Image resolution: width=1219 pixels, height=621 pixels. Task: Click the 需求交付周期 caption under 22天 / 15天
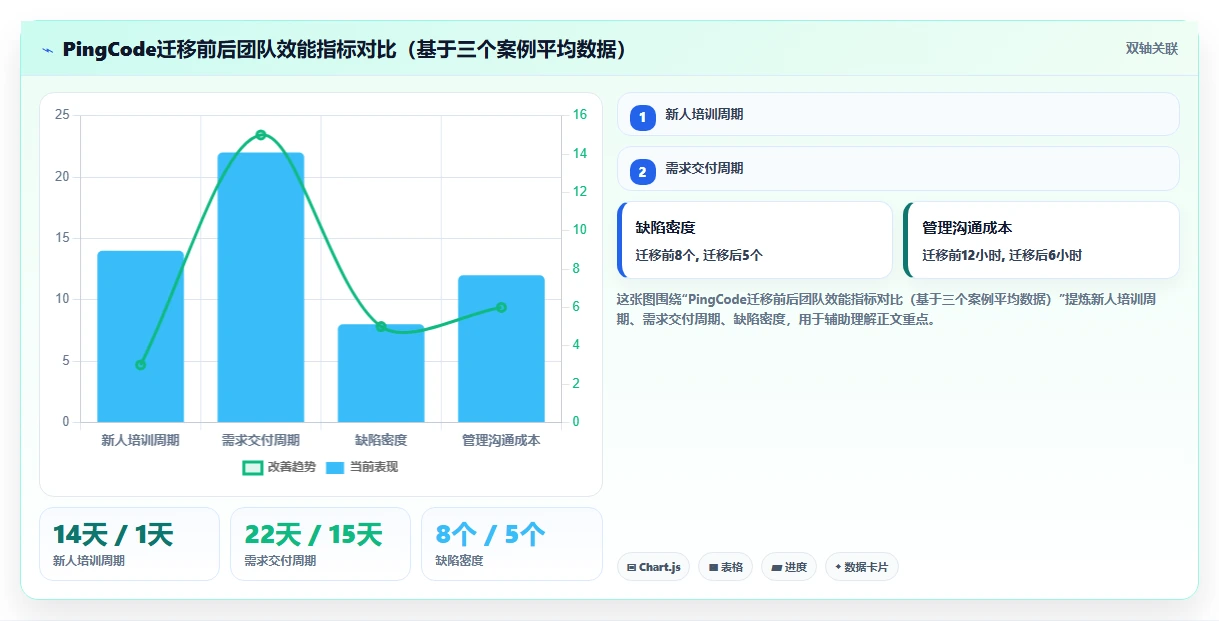click(x=280, y=561)
